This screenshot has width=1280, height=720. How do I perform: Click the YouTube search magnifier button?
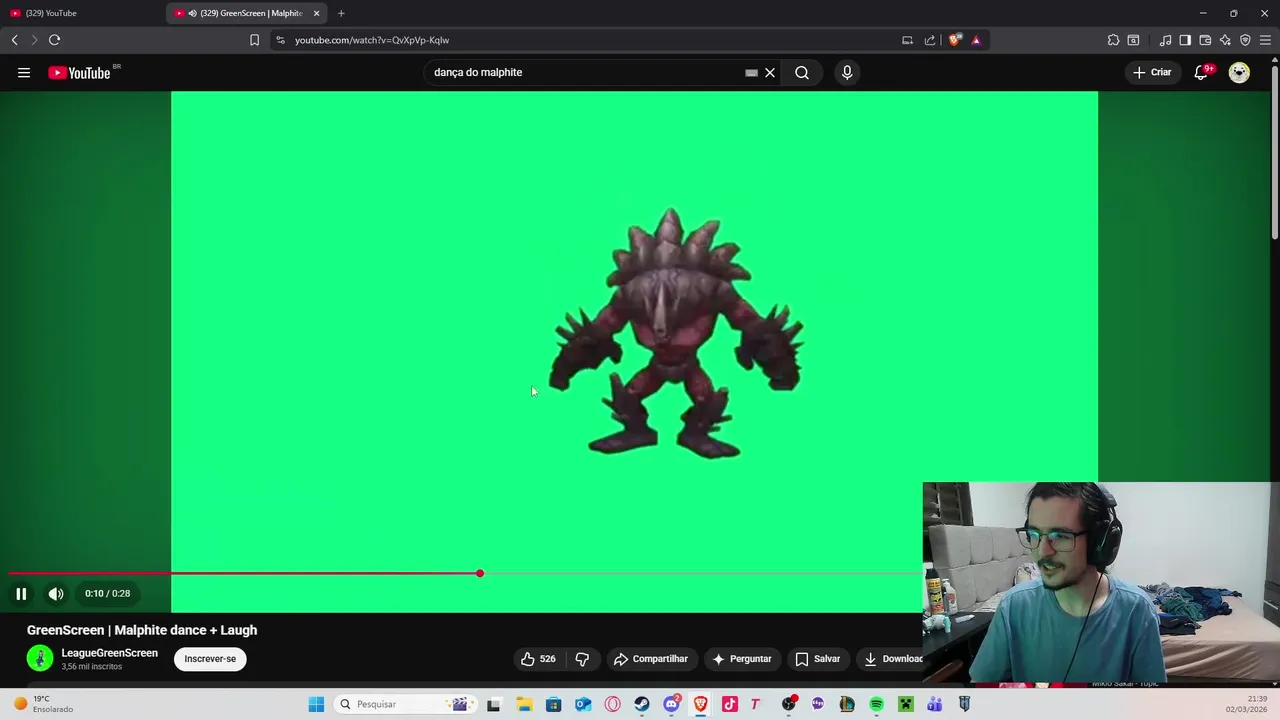[802, 72]
